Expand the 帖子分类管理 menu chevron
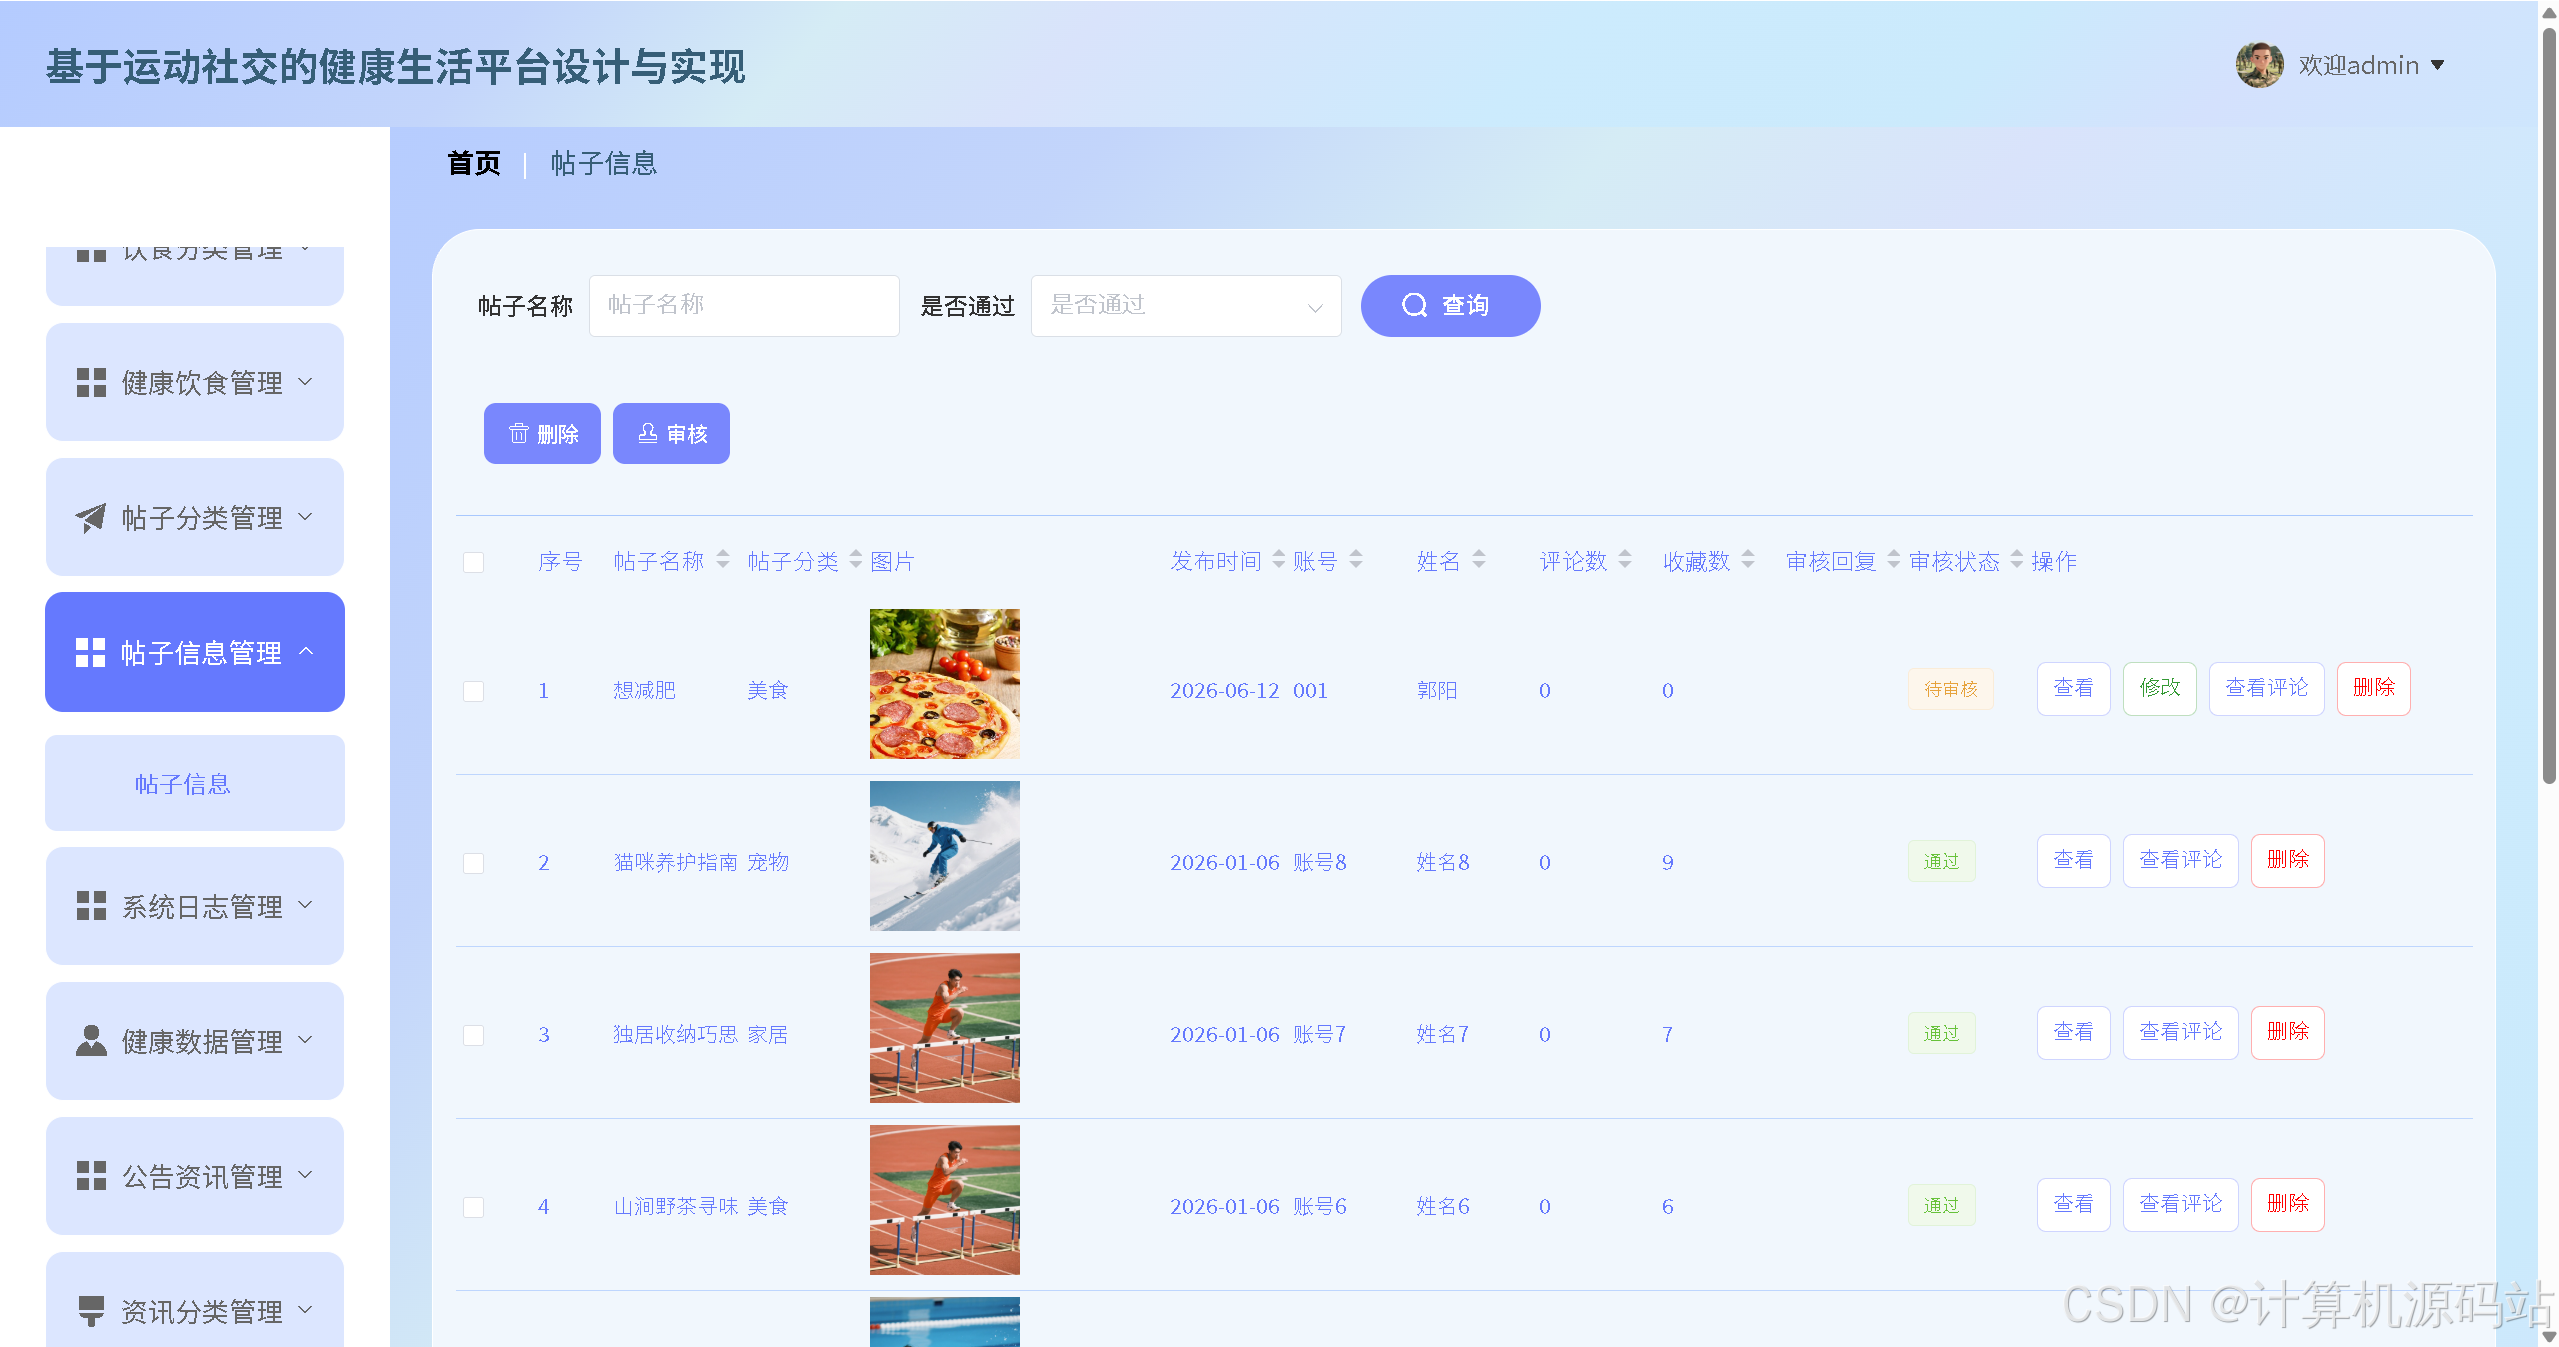2559x1347 pixels. (x=306, y=517)
